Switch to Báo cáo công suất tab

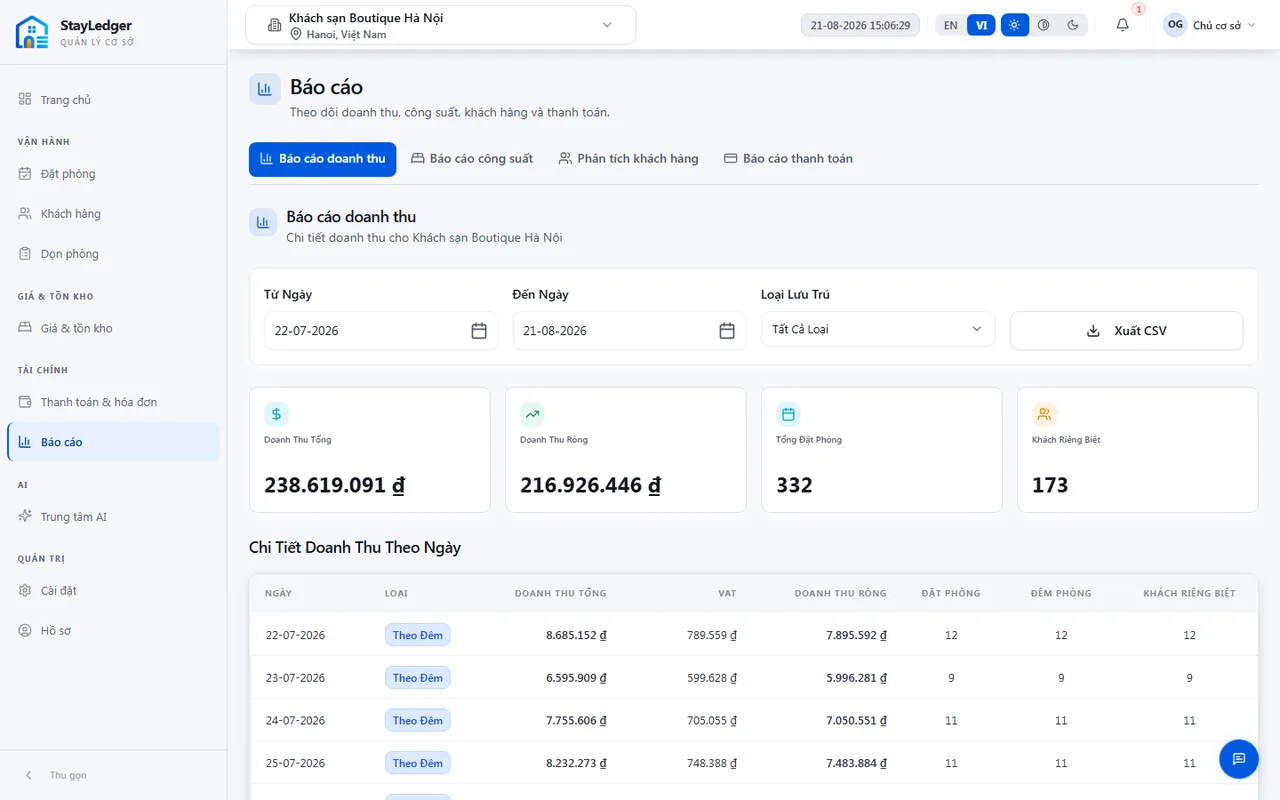(x=472, y=159)
